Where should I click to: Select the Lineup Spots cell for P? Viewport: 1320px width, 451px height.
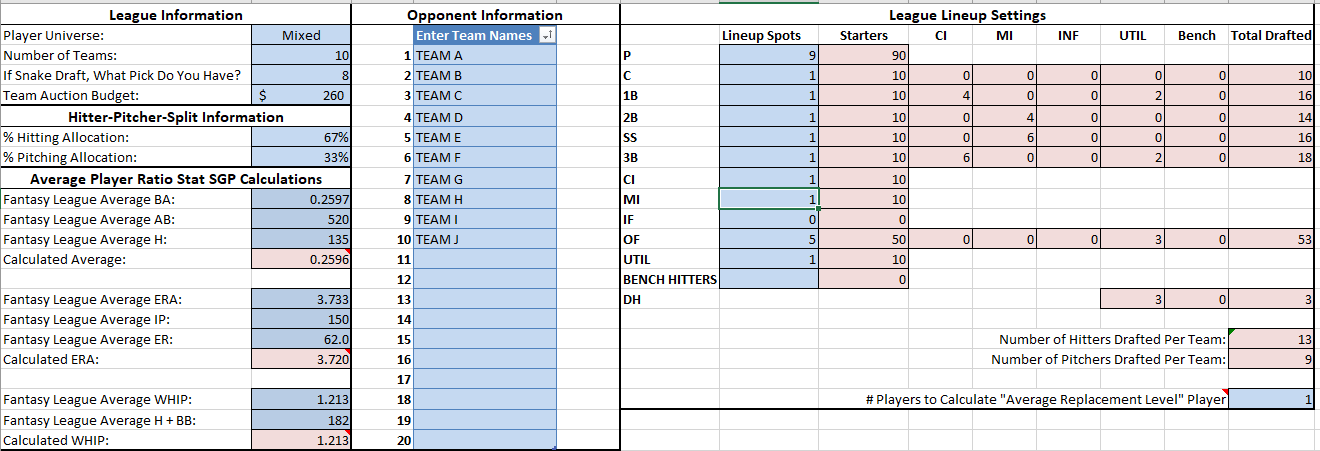[x=768, y=56]
